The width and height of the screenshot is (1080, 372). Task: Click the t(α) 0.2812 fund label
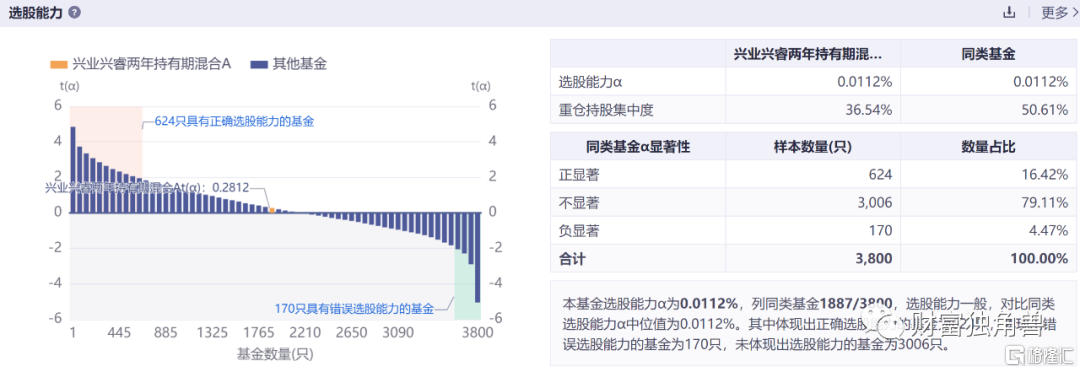[x=146, y=187]
